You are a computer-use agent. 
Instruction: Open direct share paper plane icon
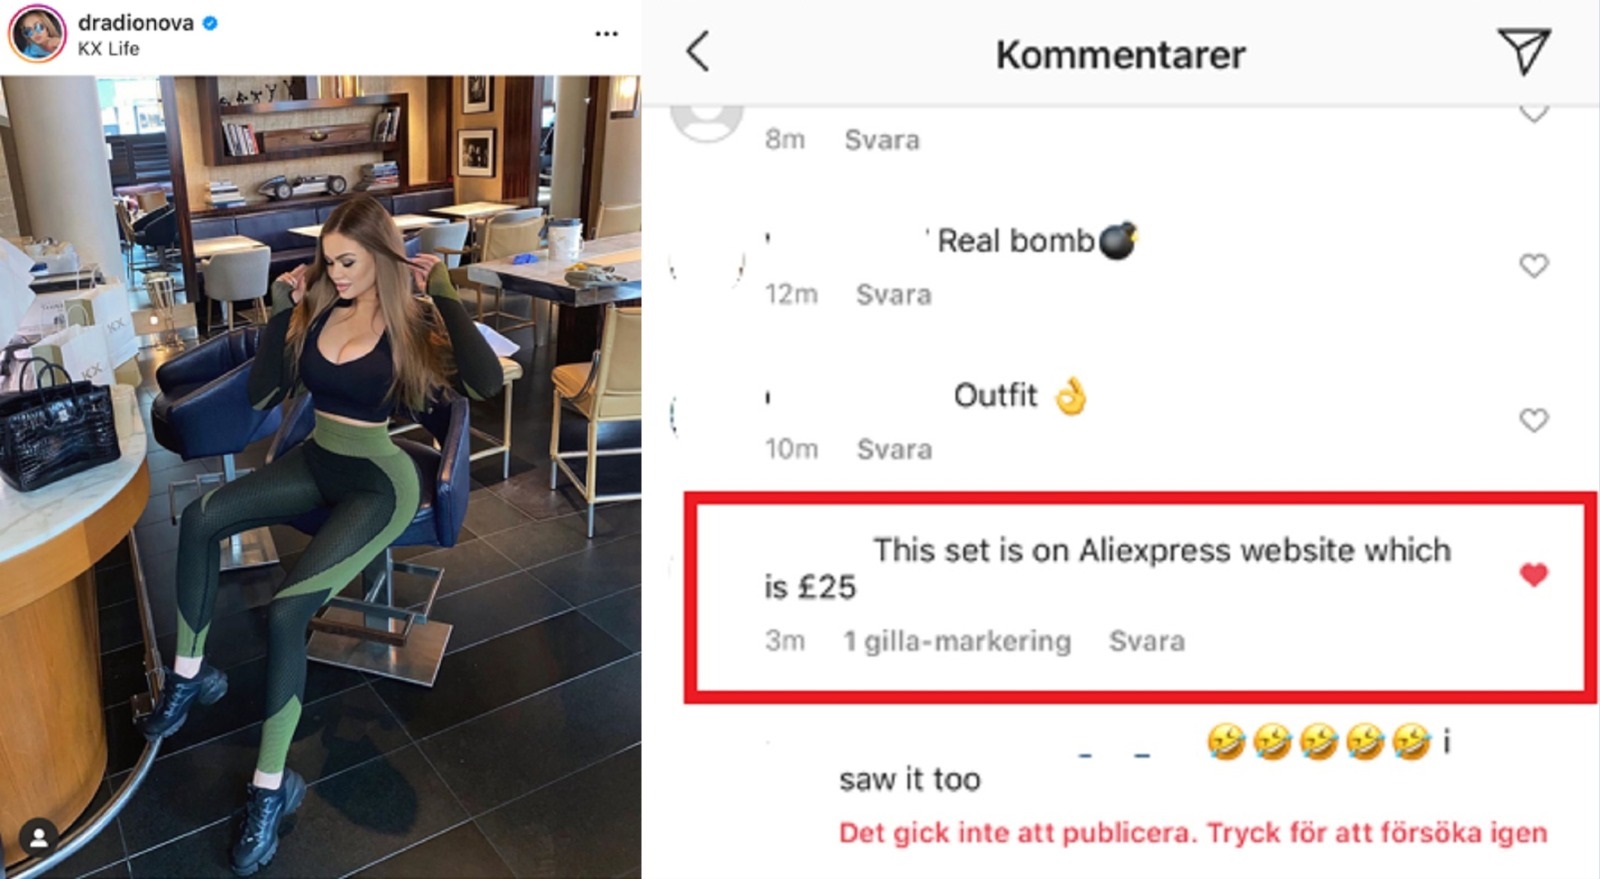(x=1523, y=50)
